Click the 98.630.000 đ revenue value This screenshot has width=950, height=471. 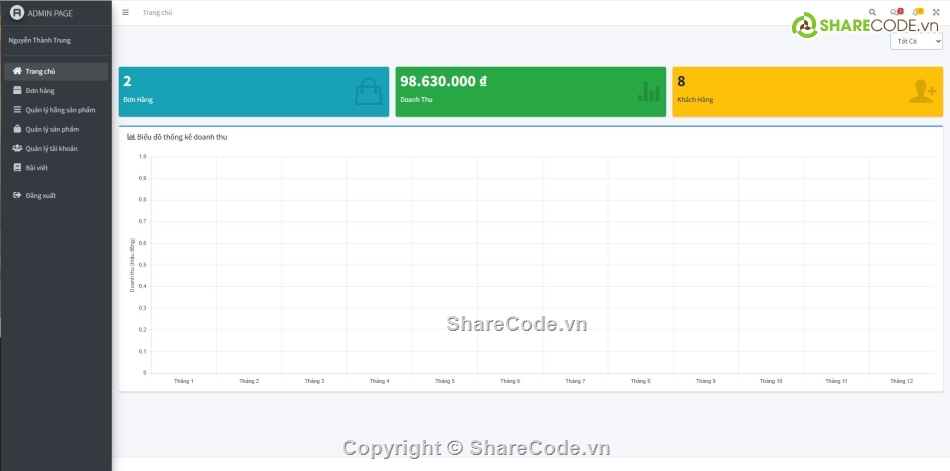click(443, 81)
